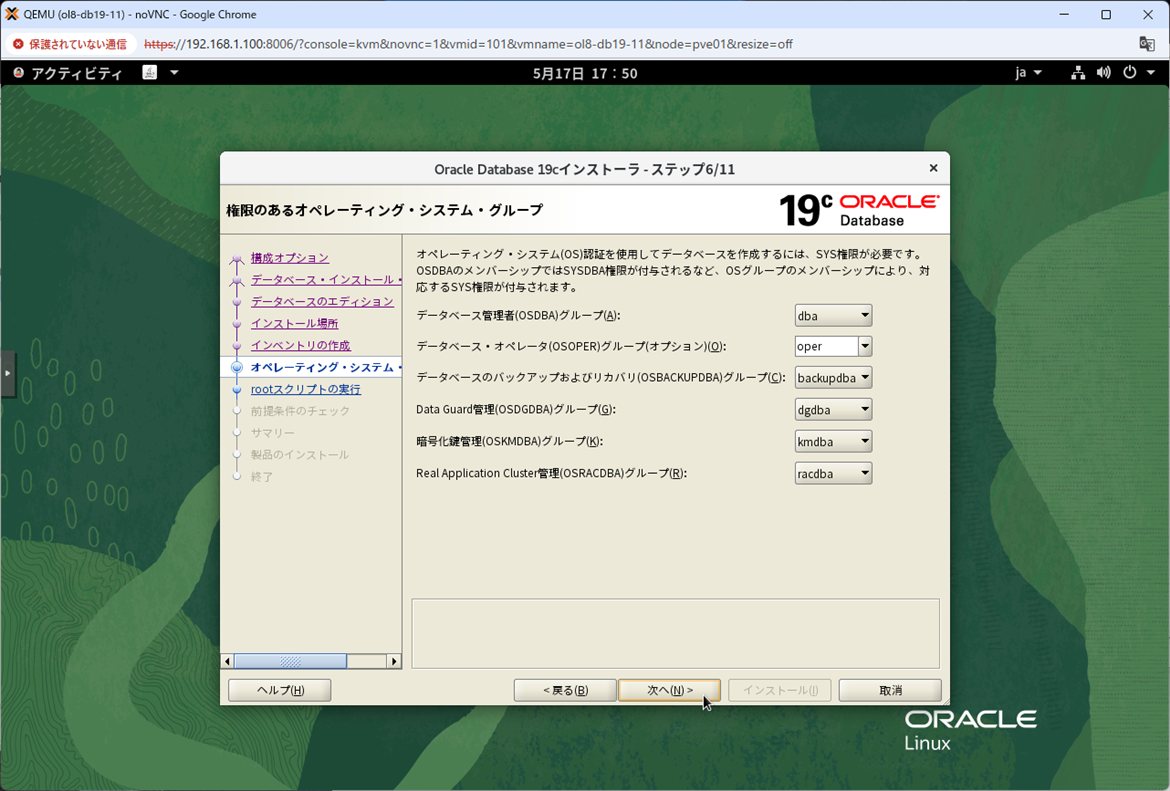Click the 次へ(N) next button
1170x791 pixels.
[669, 690]
